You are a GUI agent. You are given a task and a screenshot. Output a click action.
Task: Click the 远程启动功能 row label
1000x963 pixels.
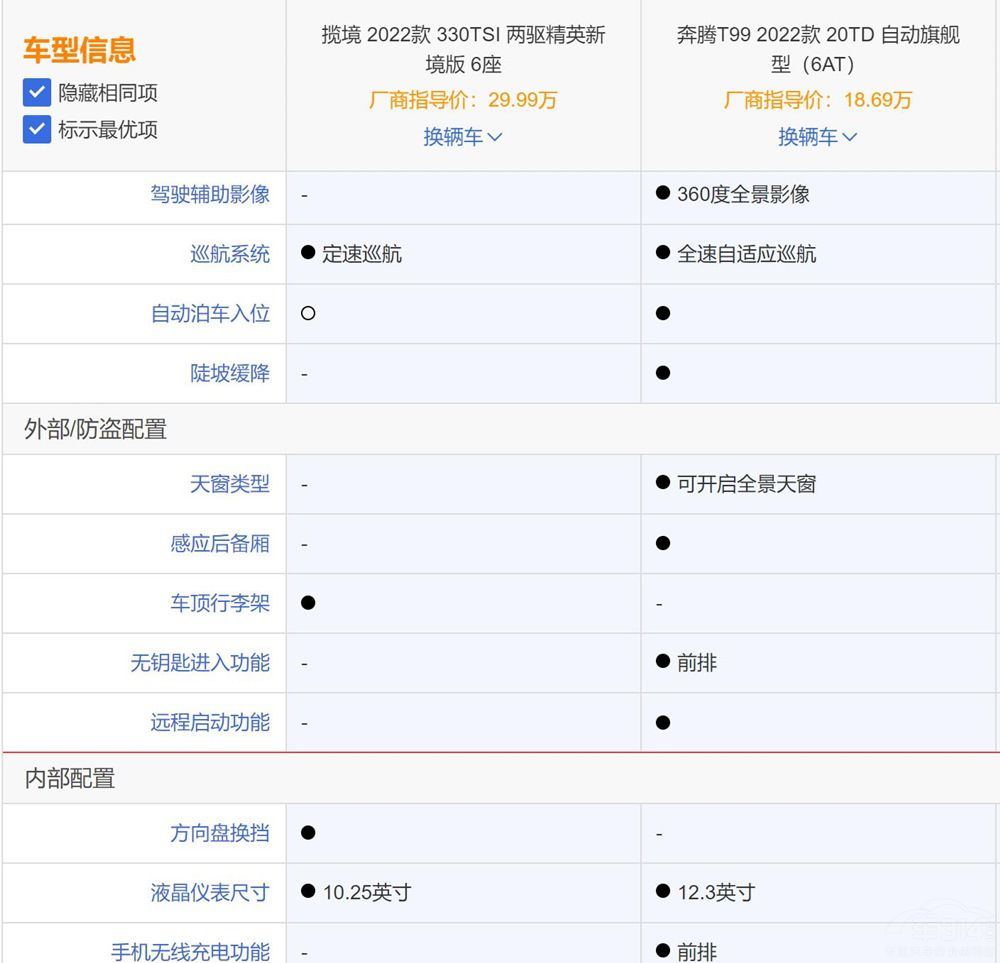(x=210, y=722)
